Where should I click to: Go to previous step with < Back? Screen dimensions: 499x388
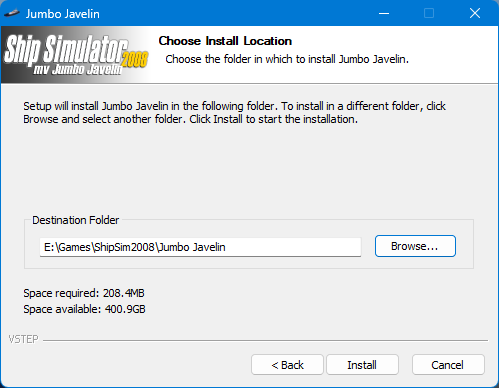pyautogui.click(x=287, y=365)
